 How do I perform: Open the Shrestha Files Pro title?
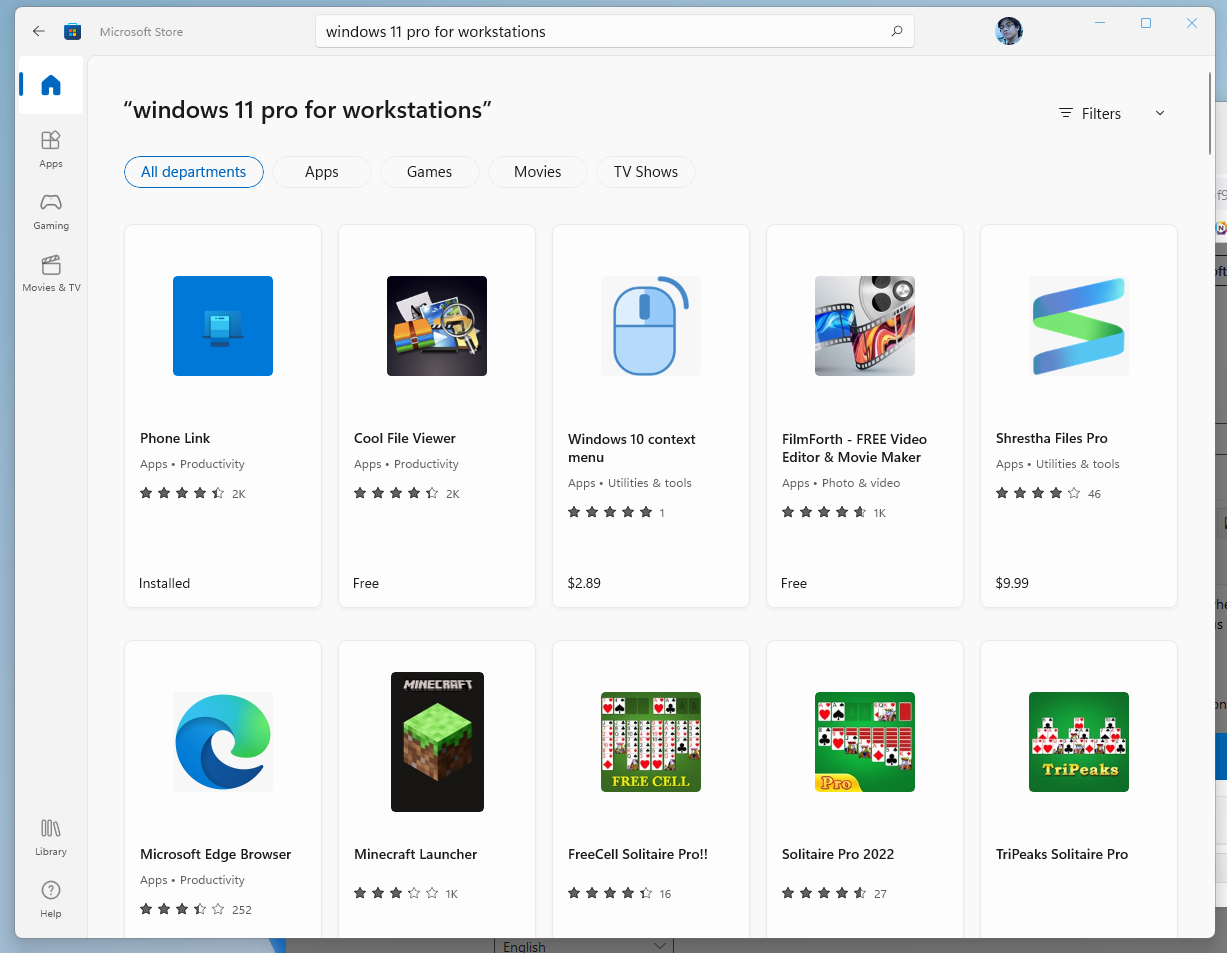[1052, 438]
